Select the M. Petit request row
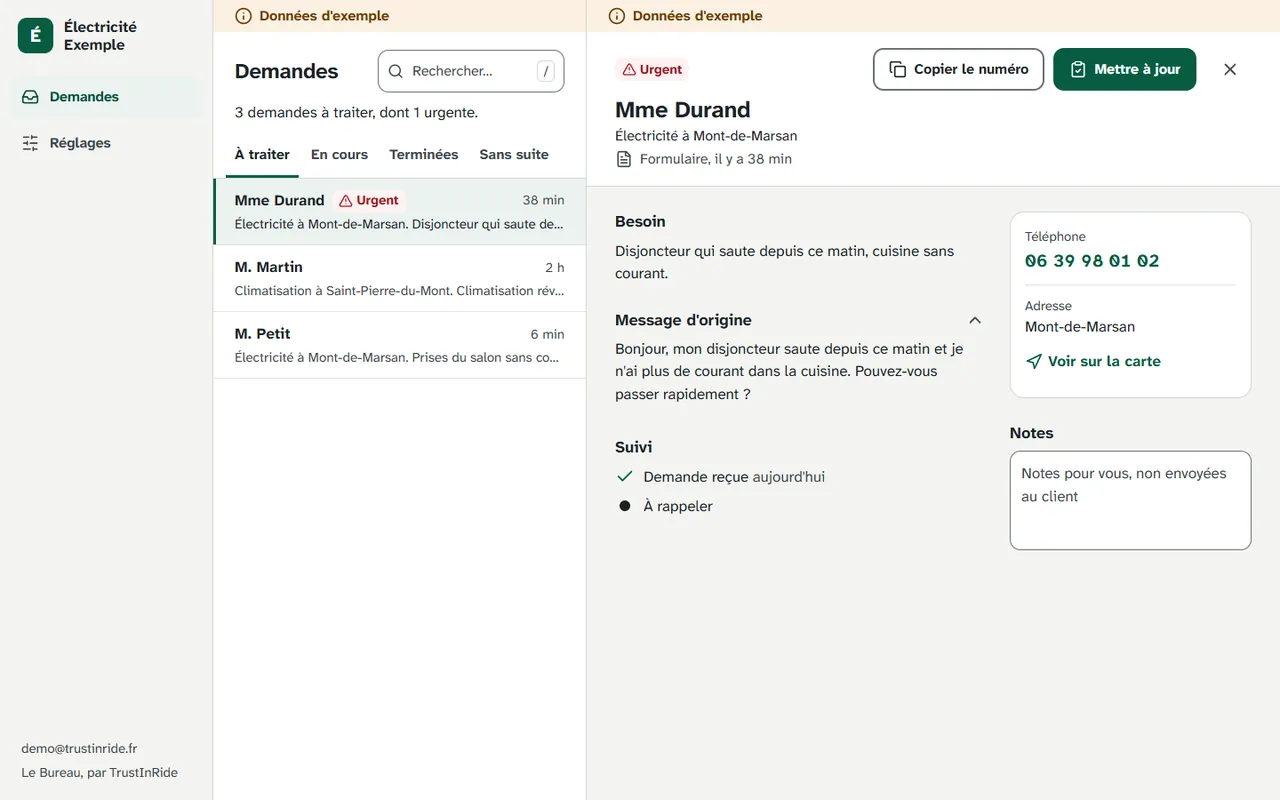 click(x=400, y=345)
